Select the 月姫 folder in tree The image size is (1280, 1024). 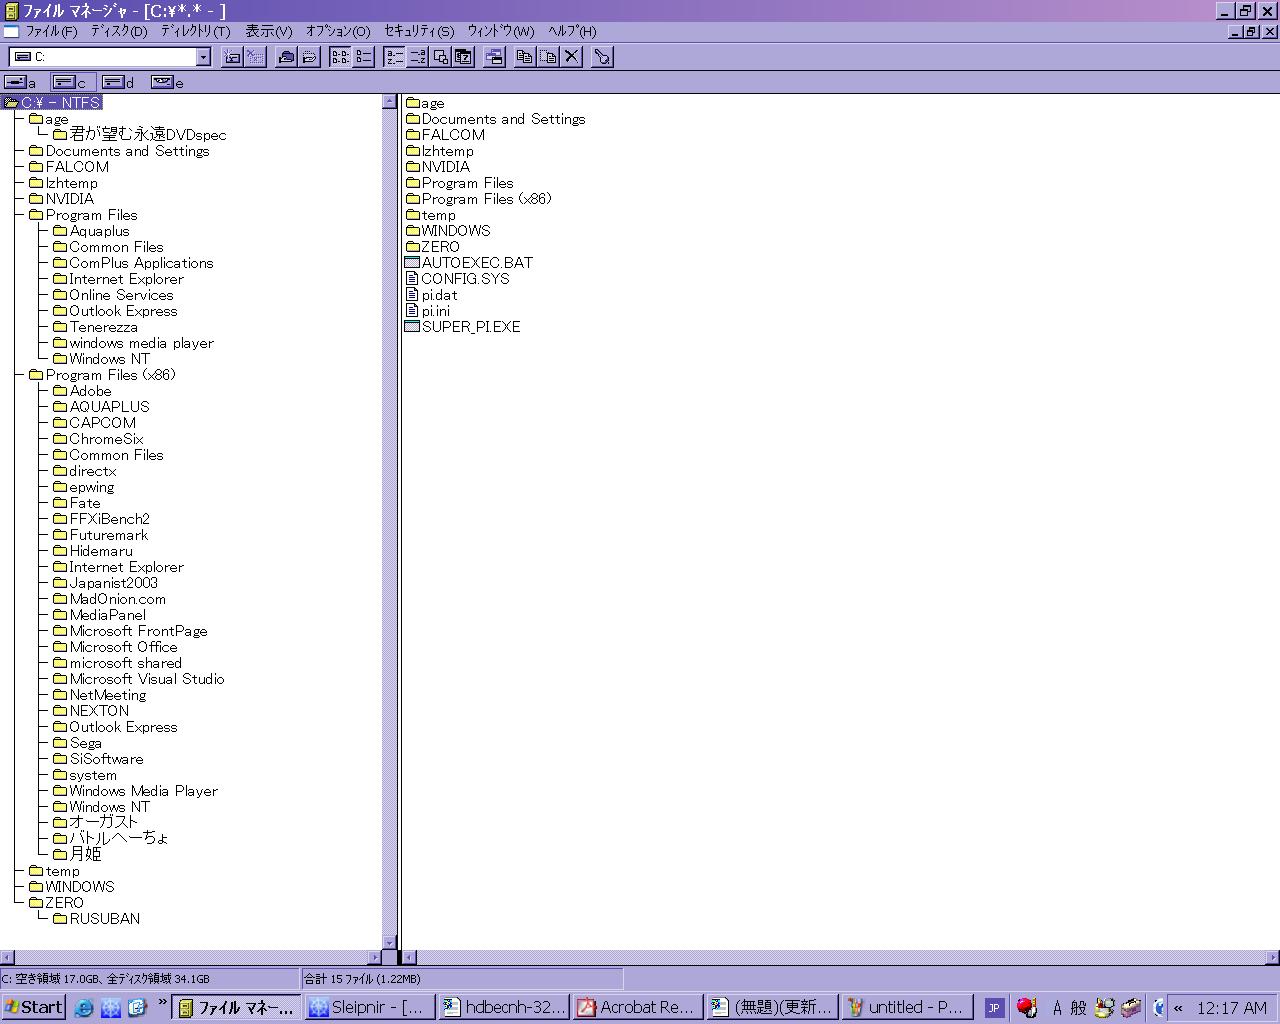77,854
